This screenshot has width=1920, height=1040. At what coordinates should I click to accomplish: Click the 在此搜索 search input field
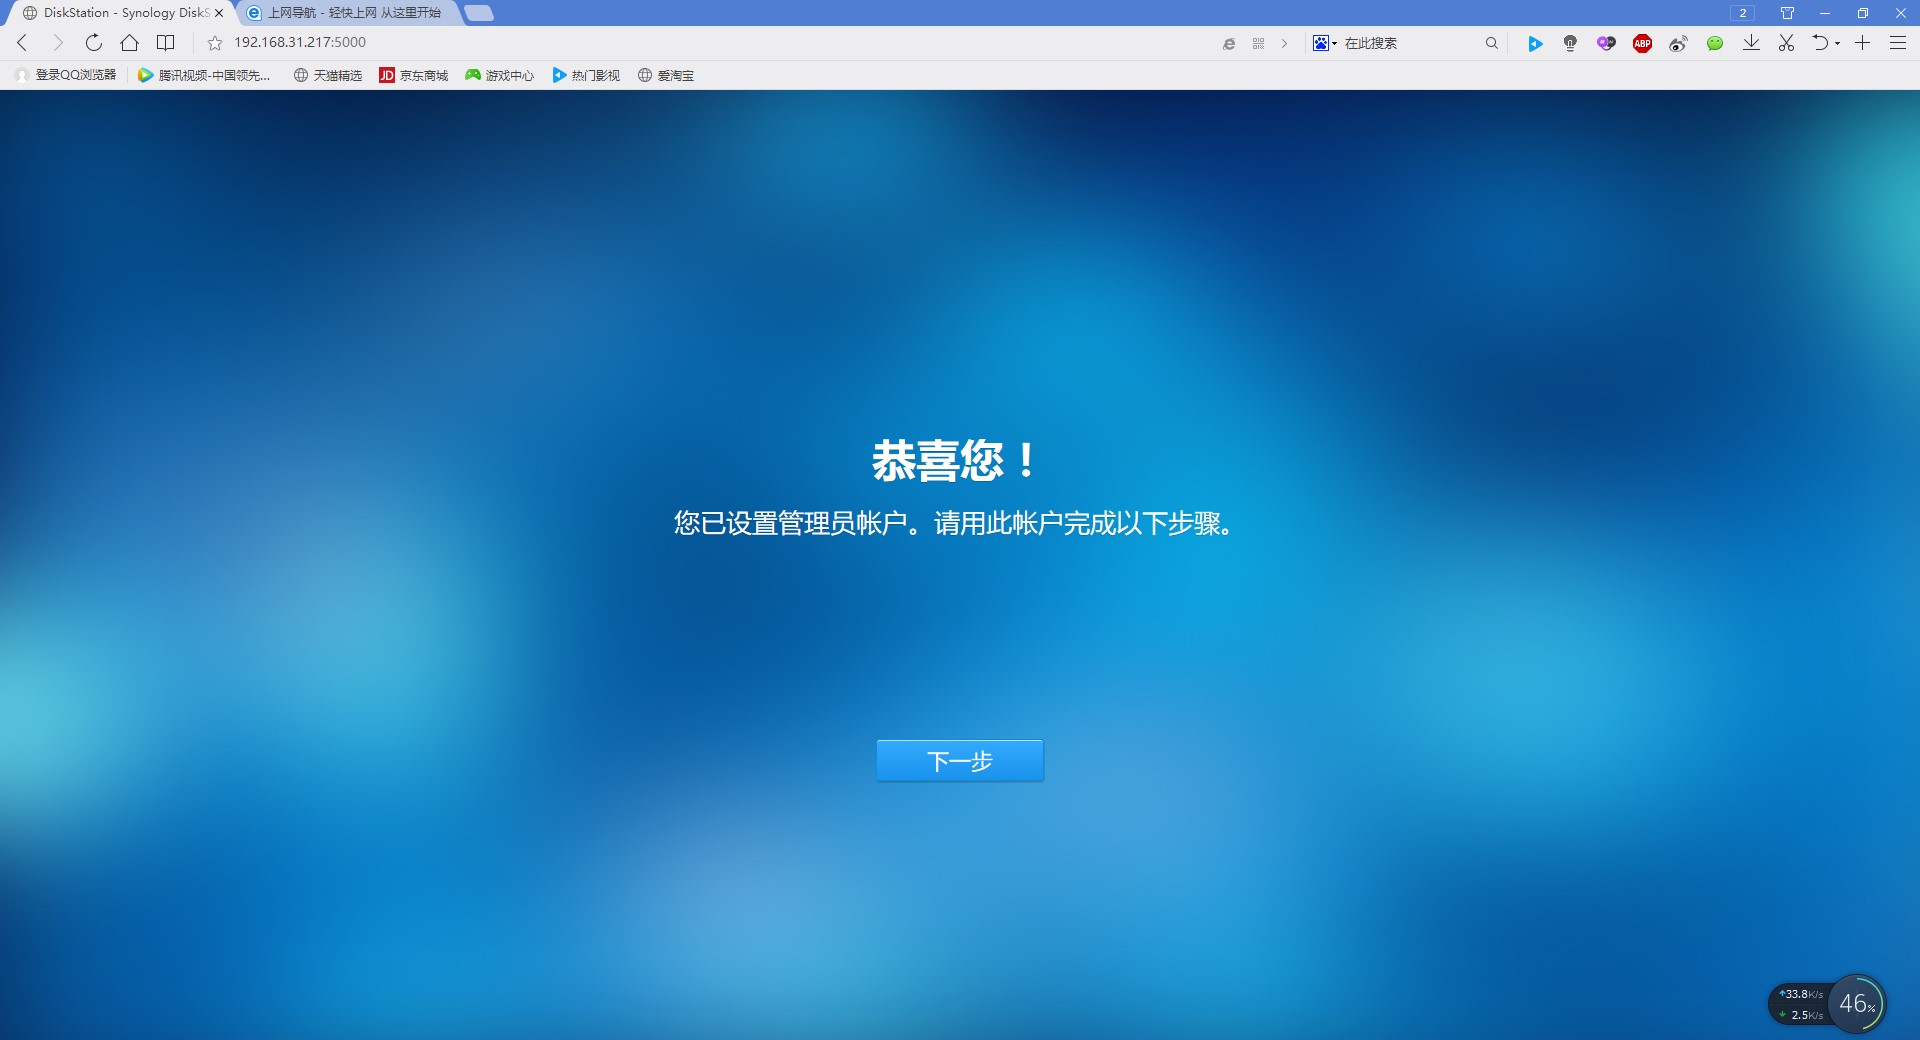[x=1410, y=43]
